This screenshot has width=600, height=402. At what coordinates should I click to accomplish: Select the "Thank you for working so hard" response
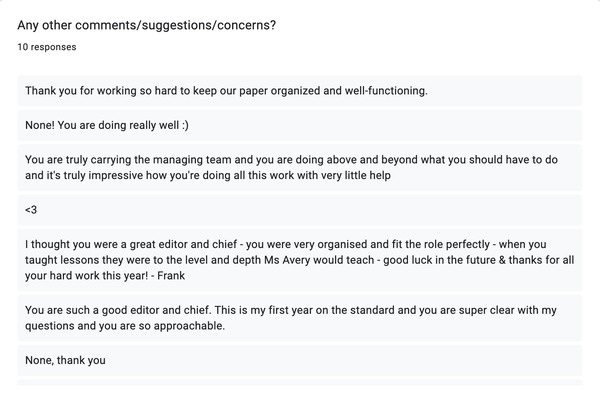[226, 91]
